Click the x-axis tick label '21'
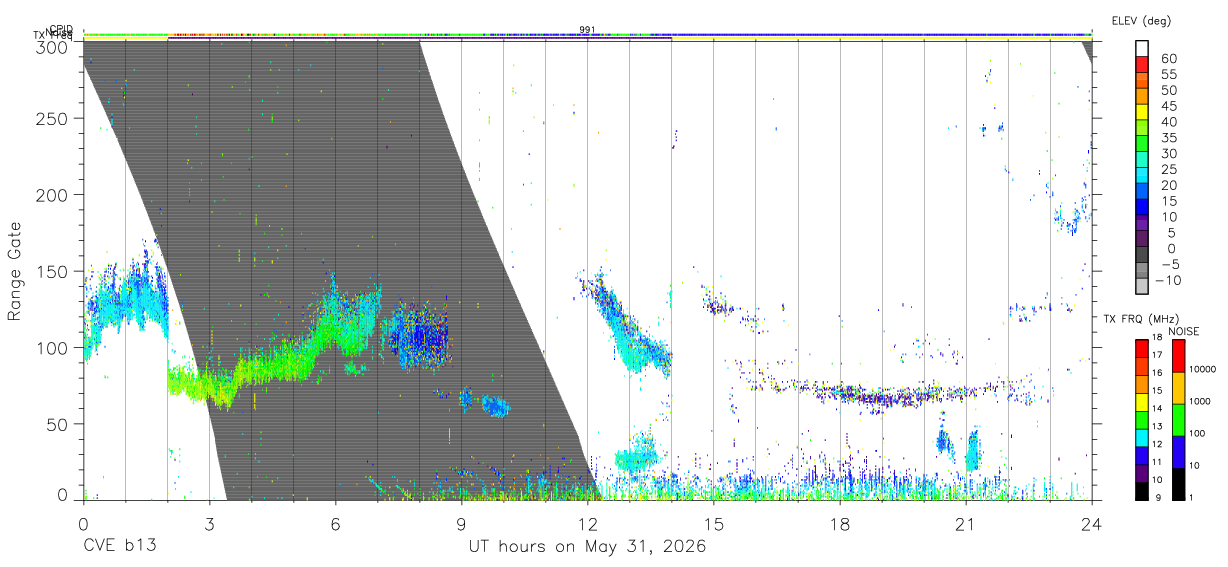1228x567 pixels. [x=965, y=523]
